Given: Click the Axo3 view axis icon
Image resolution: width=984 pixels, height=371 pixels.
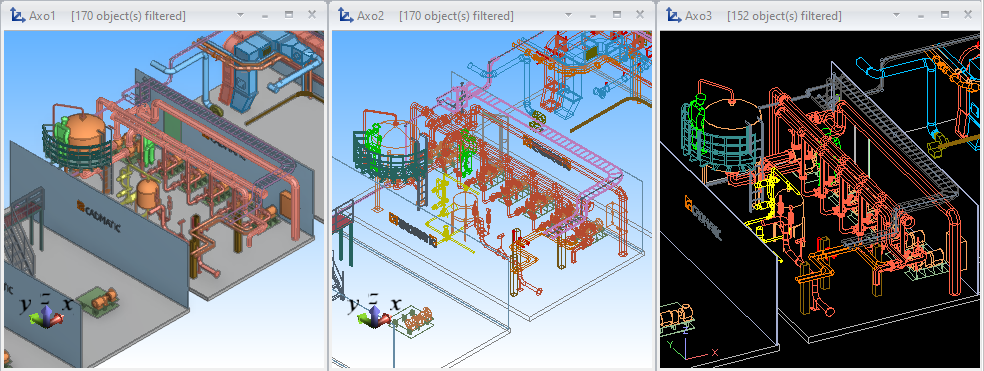Looking at the screenshot, I should click(x=673, y=15).
